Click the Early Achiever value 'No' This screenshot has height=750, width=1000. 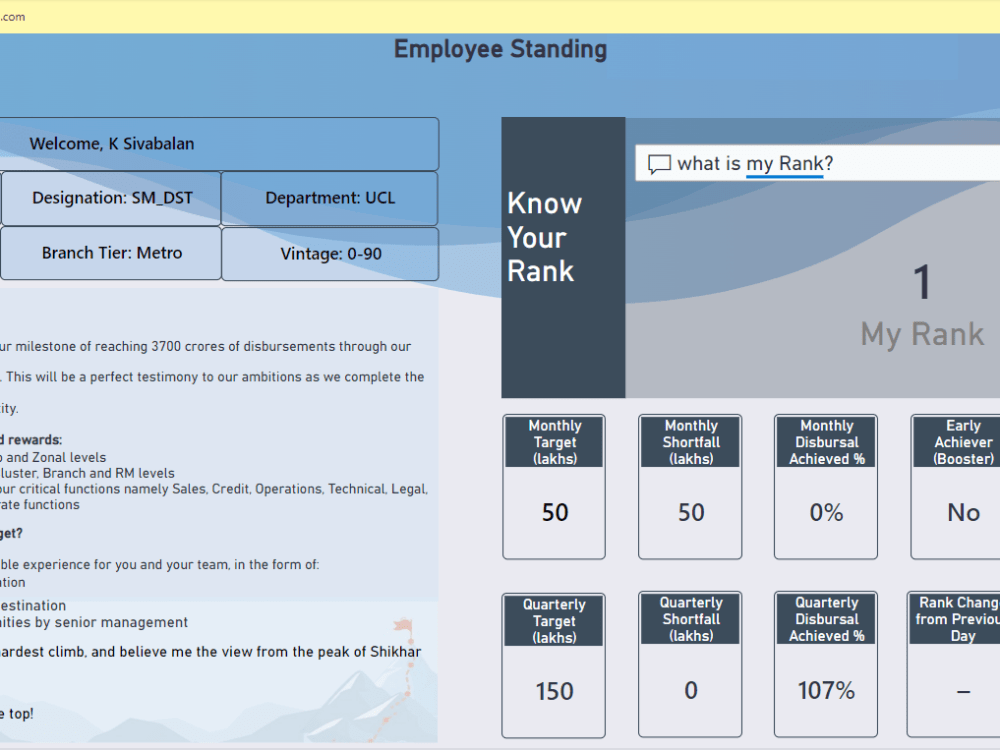point(963,512)
